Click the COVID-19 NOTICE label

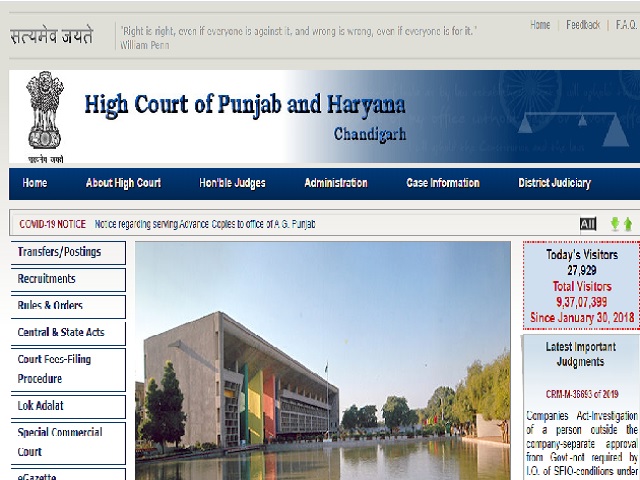pyautogui.click(x=52, y=224)
